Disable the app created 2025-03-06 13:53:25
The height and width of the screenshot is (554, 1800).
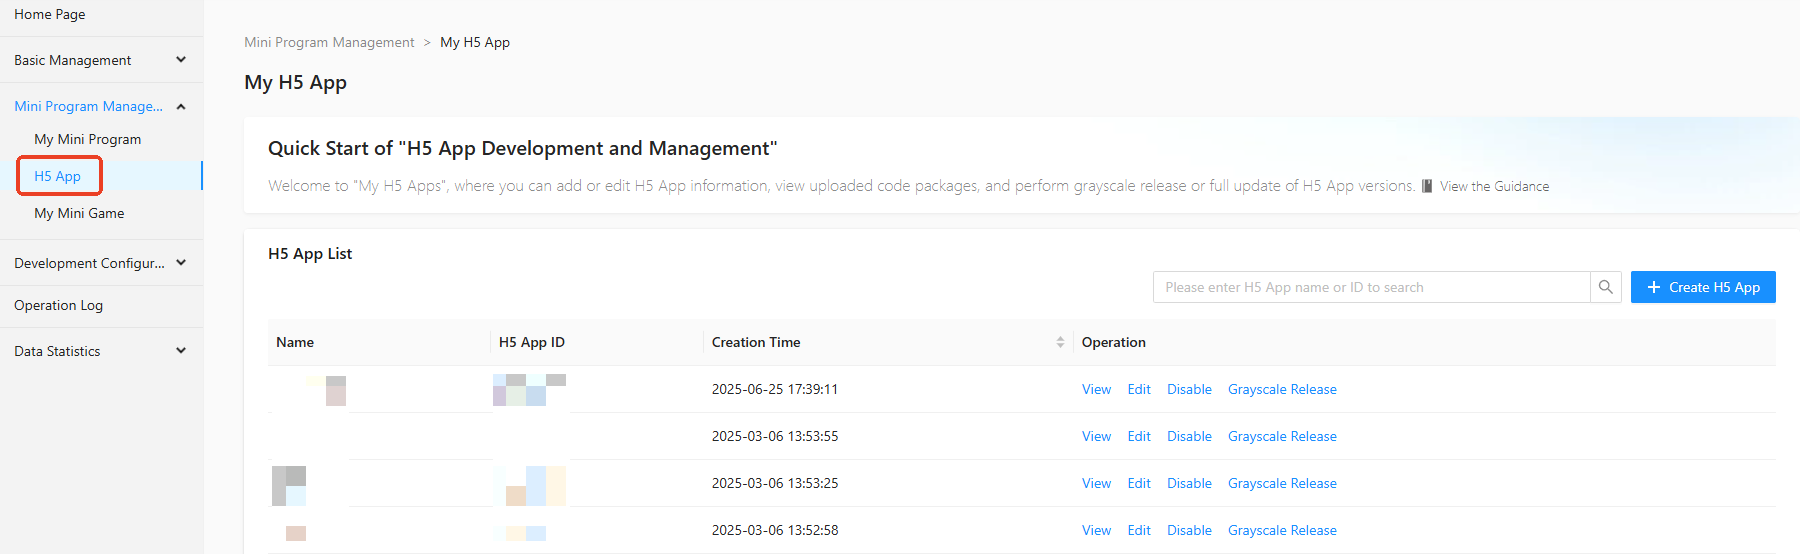tap(1189, 483)
